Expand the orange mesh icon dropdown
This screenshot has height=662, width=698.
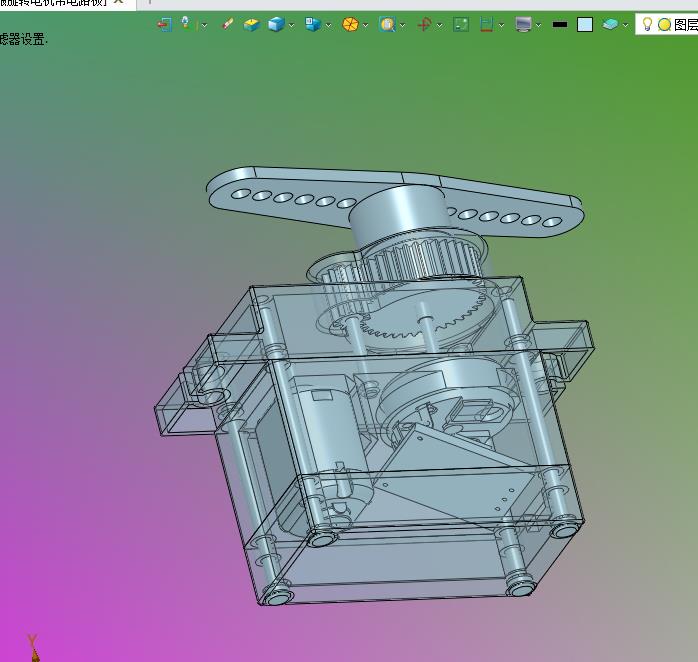[365, 25]
